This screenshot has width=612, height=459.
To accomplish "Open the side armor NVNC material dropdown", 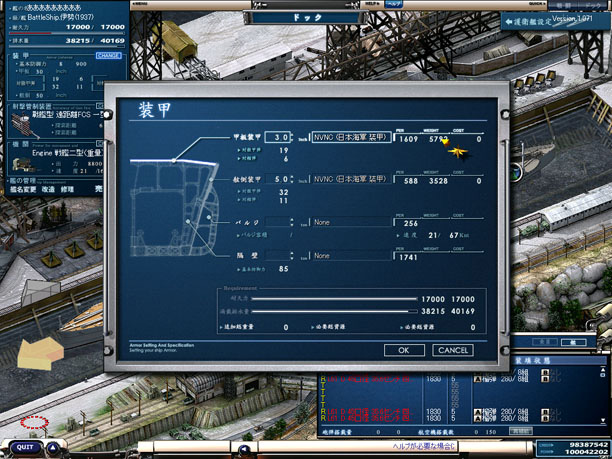I will [x=351, y=179].
